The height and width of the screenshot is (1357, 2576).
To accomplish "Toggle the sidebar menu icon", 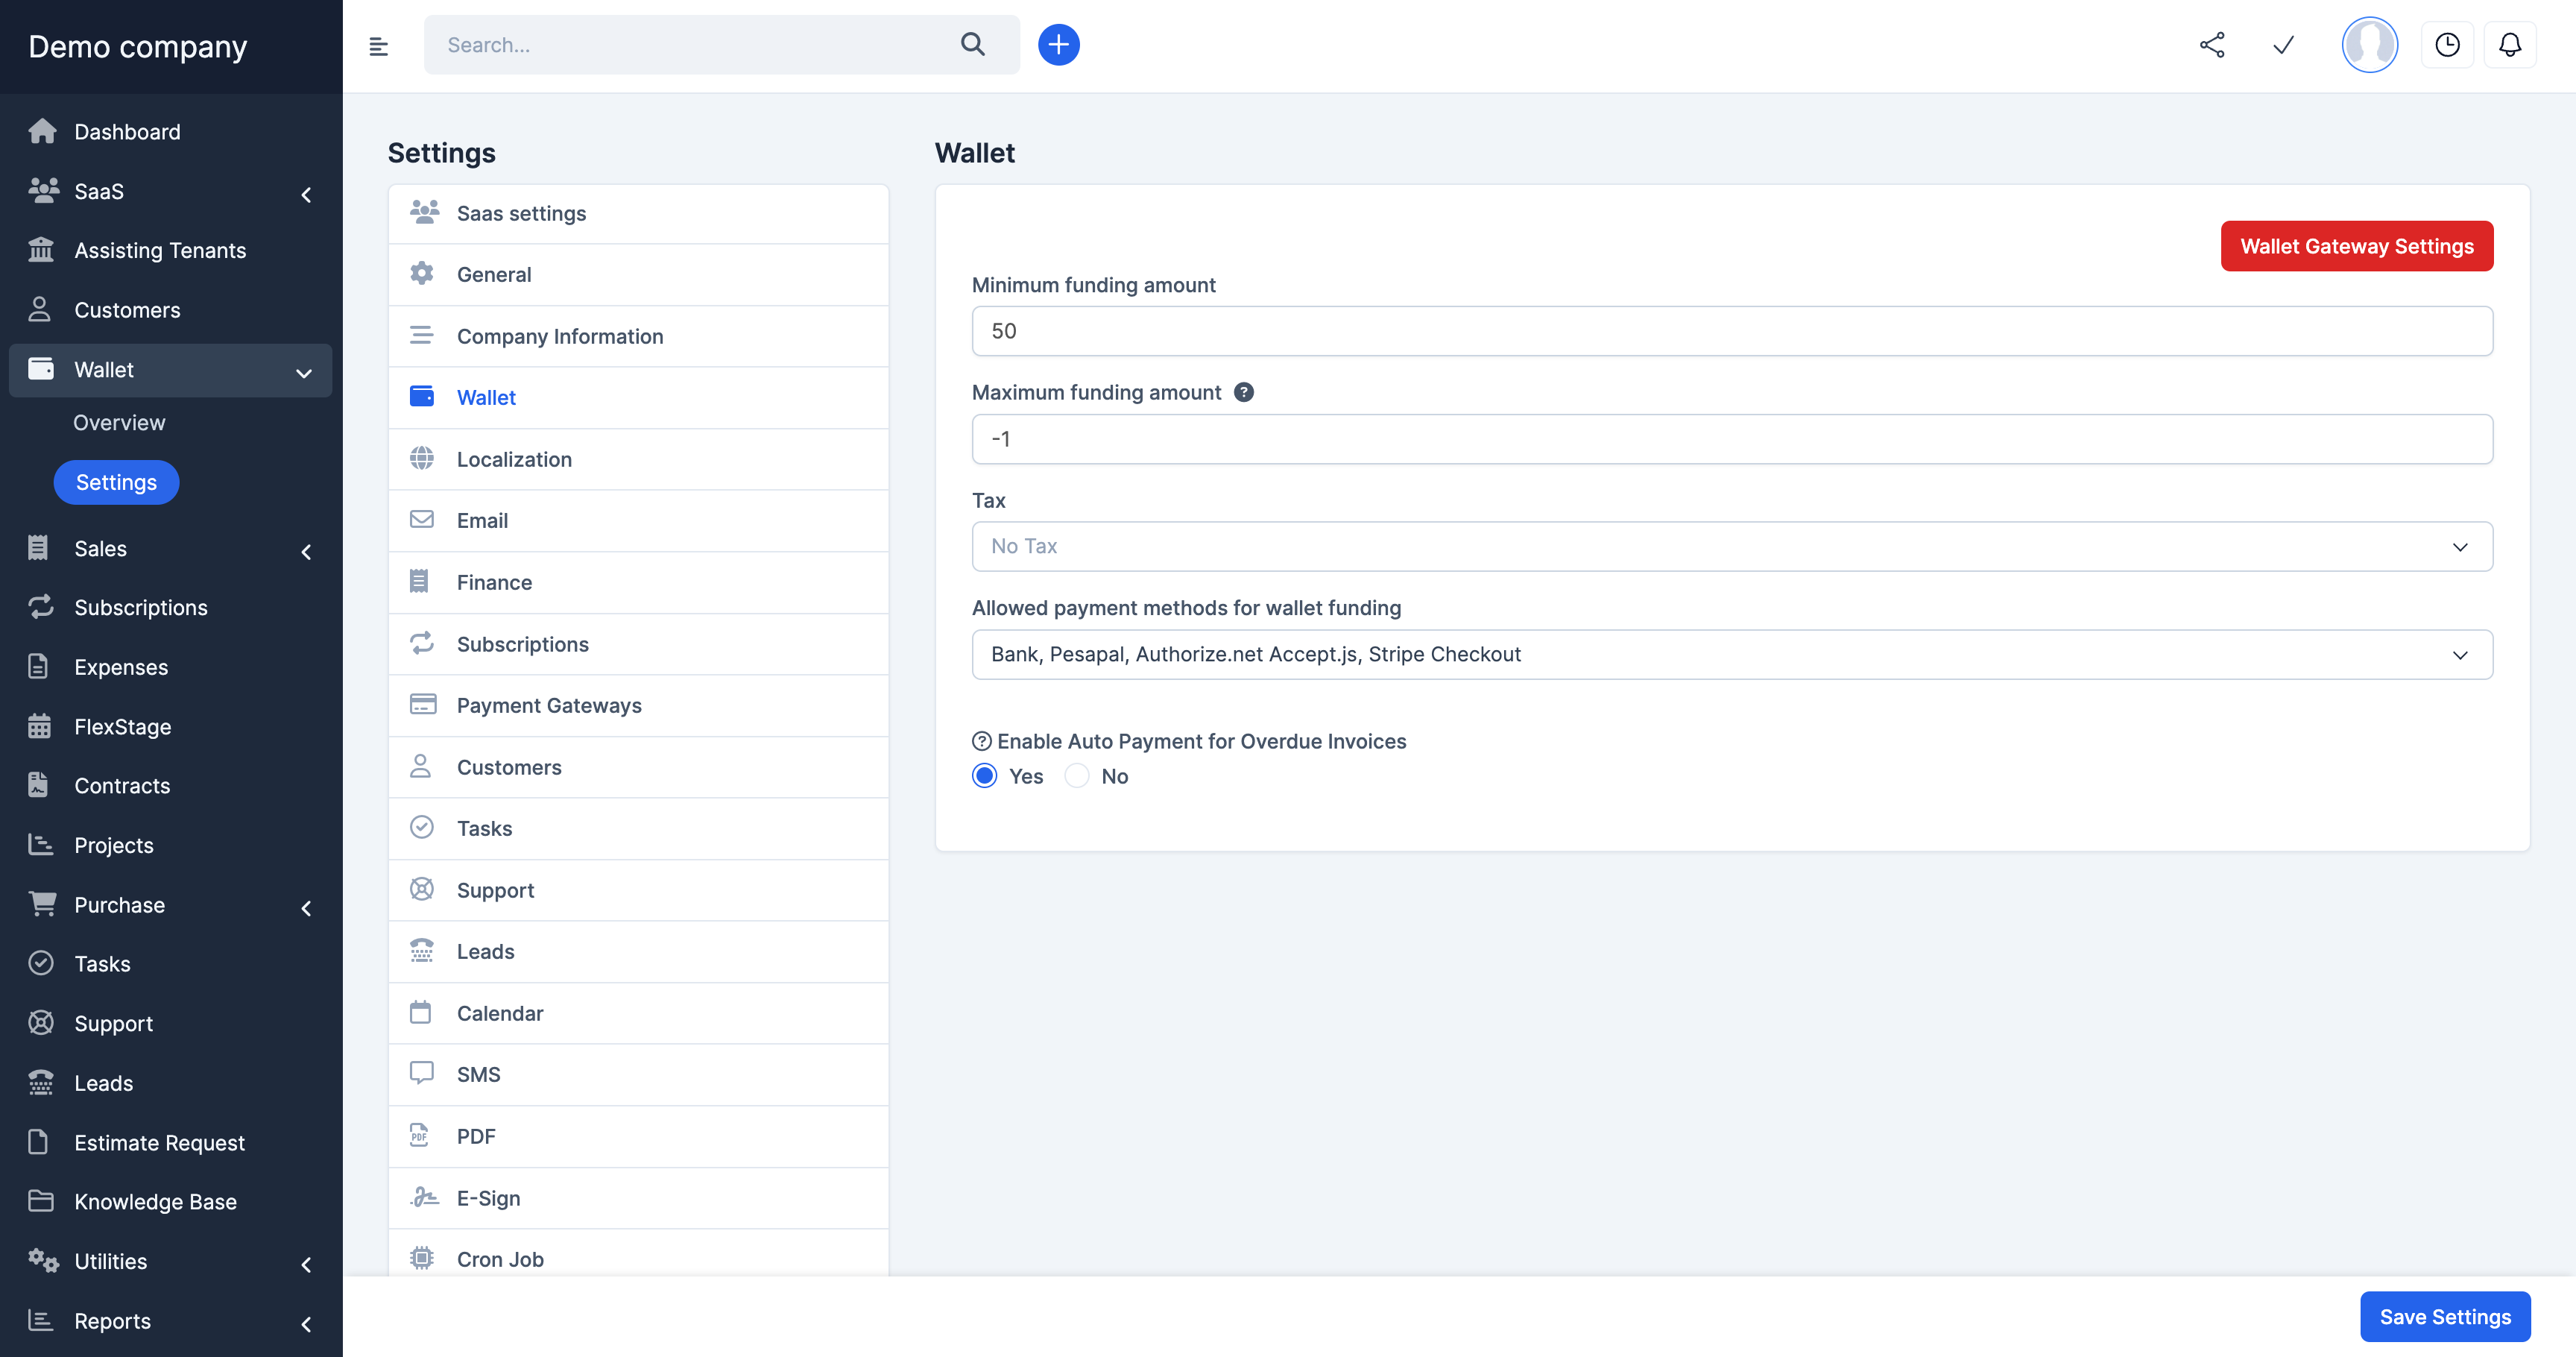I will click(378, 46).
